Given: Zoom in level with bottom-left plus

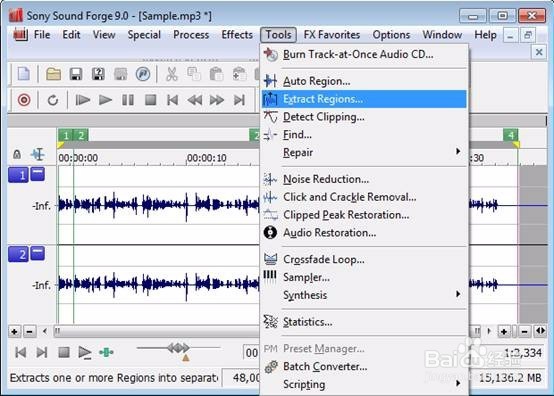Looking at the screenshot, I should pyautogui.click(x=14, y=332).
